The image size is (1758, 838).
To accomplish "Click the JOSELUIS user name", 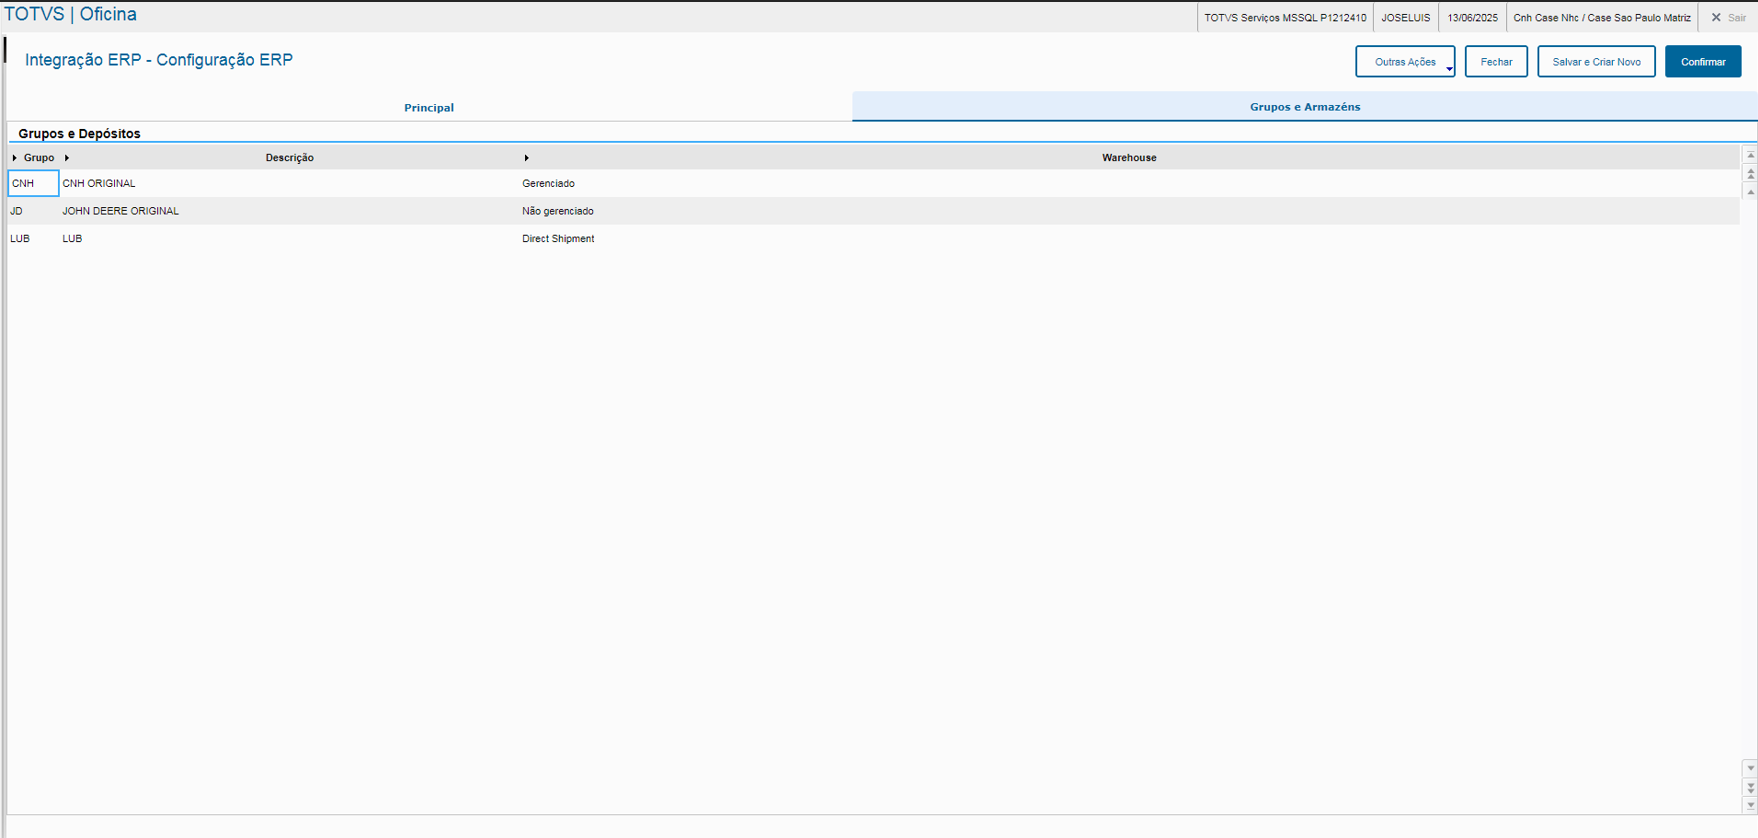I will pos(1406,18).
